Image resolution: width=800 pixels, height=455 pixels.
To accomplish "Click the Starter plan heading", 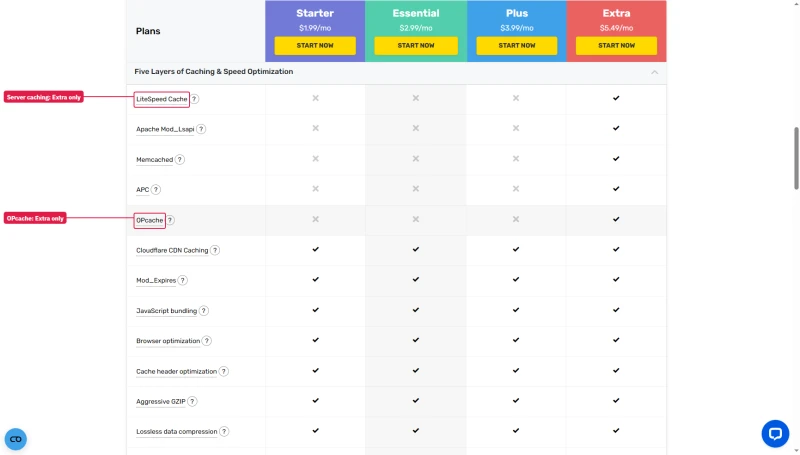I will point(315,13).
